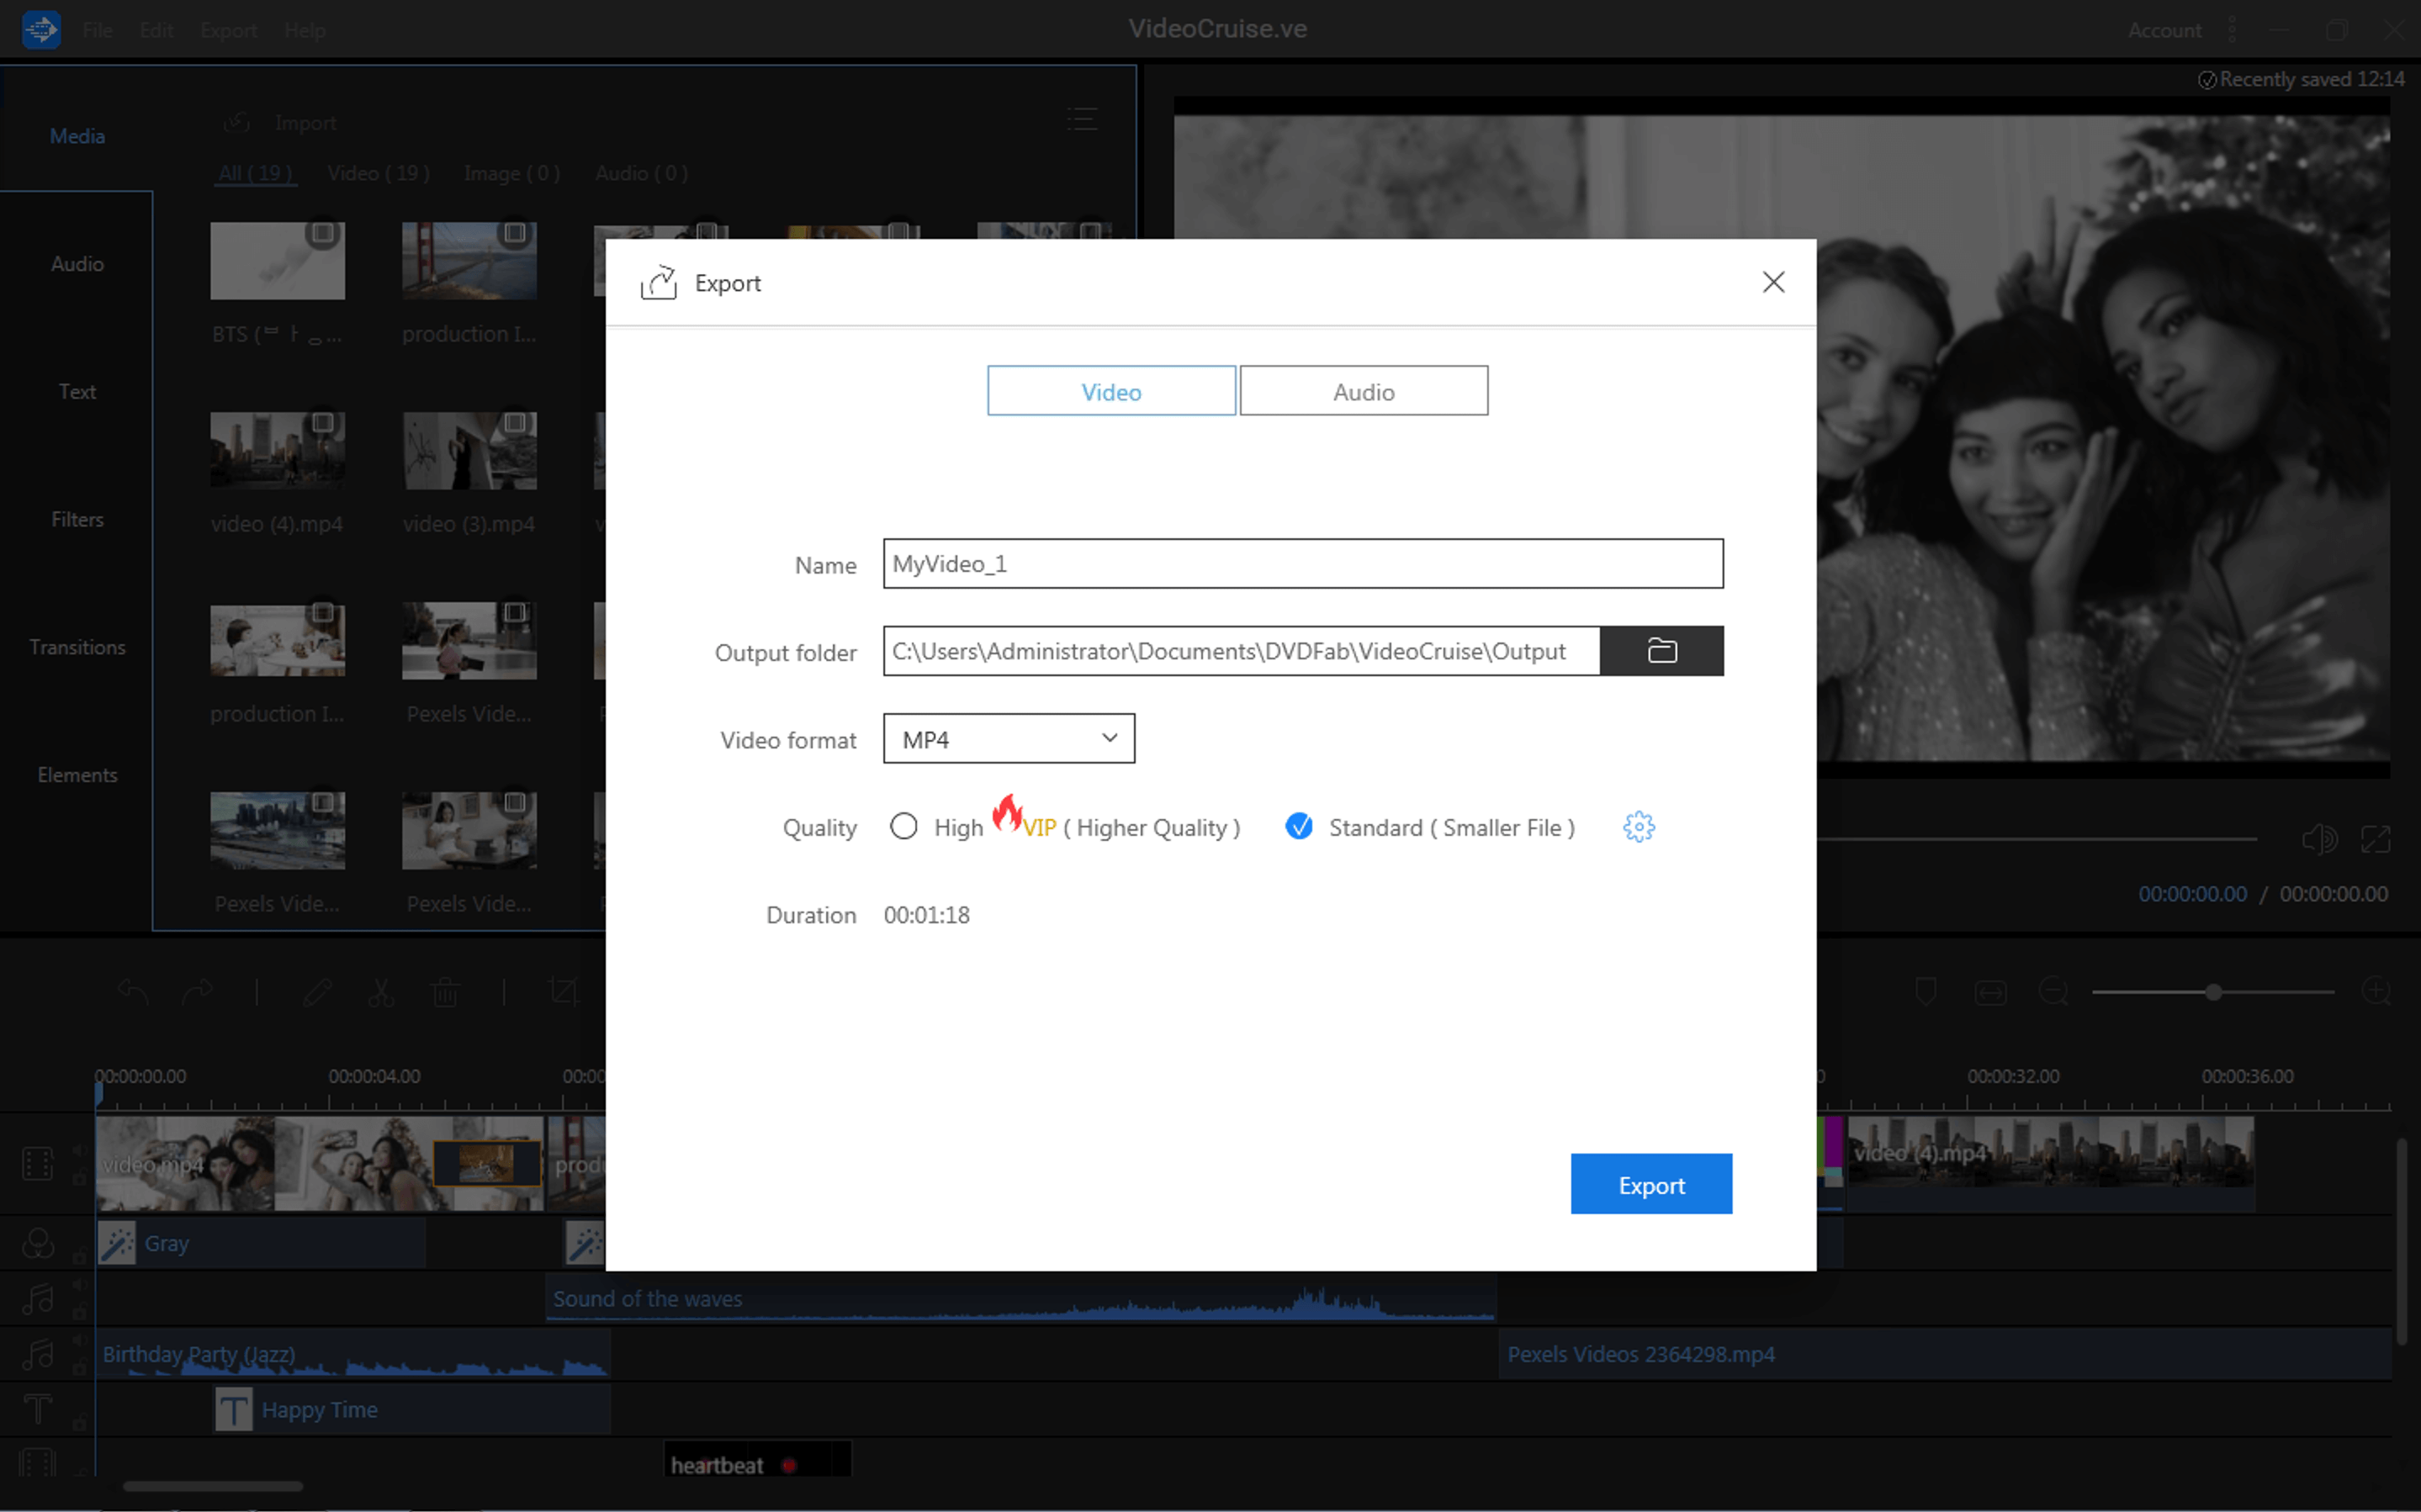
Task: Click the preview playback progress bar
Action: pos(2036,839)
